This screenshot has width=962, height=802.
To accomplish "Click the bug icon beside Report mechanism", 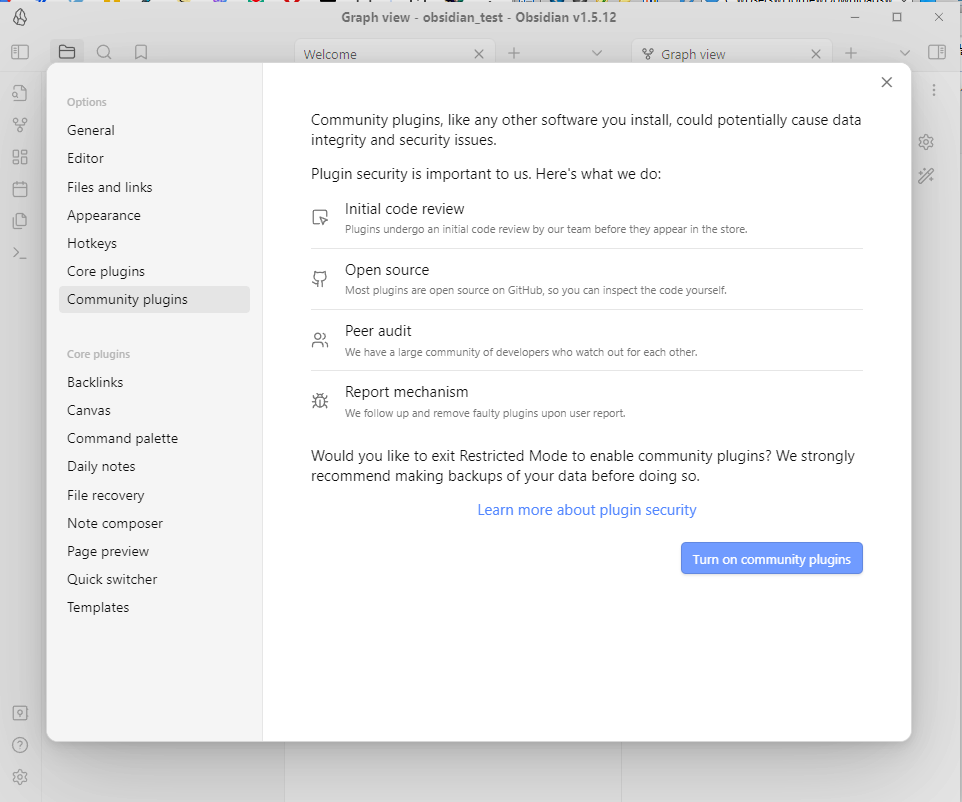I will pos(320,401).
